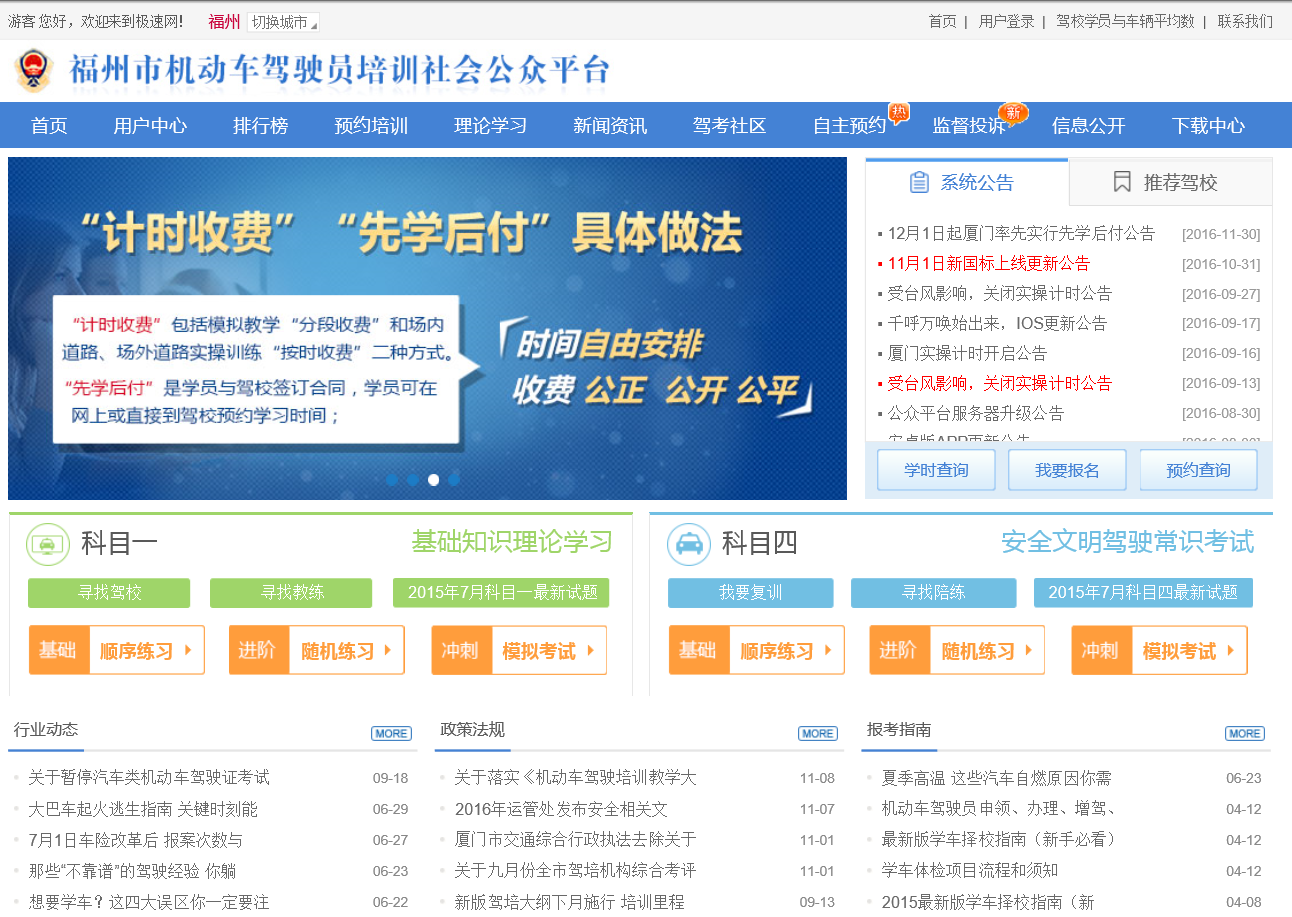Image resolution: width=1292 pixels, height=917 pixels.
Task: Open 预约培训 in the navigation bar
Action: 371,125
